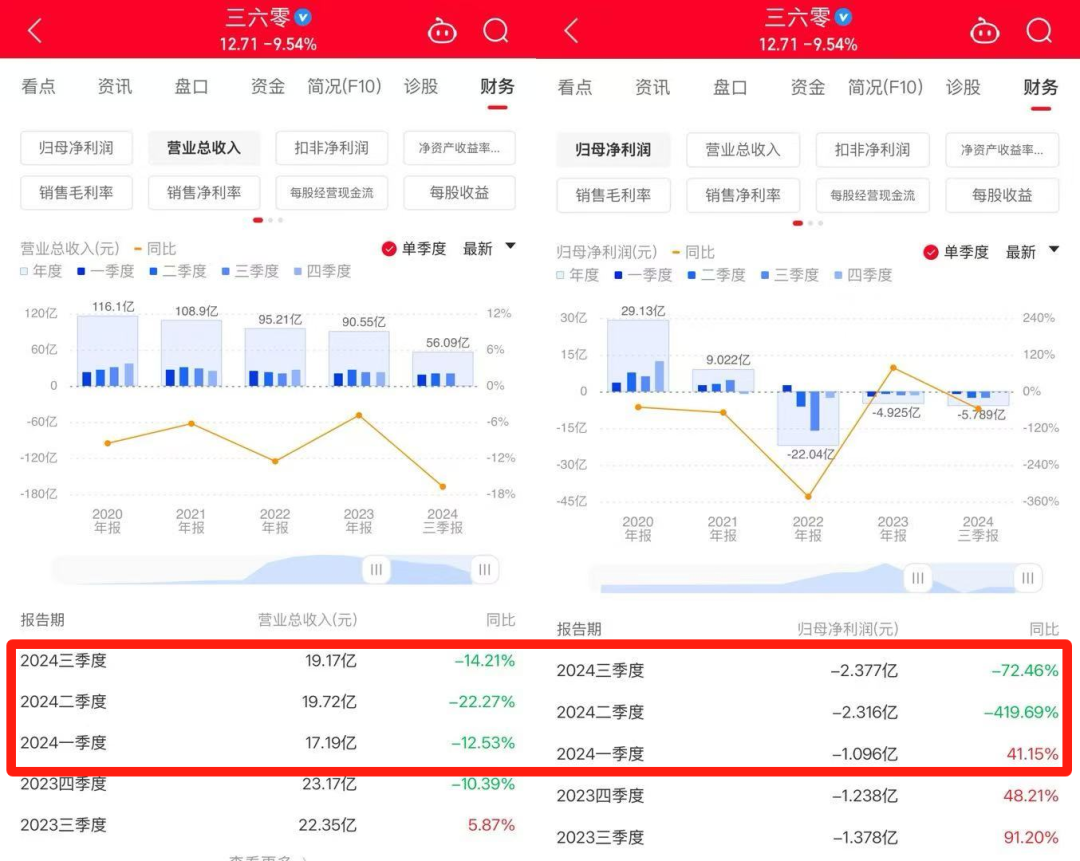Open the robot assistant icon in left panel
The height and width of the screenshot is (861, 1080).
click(x=442, y=31)
